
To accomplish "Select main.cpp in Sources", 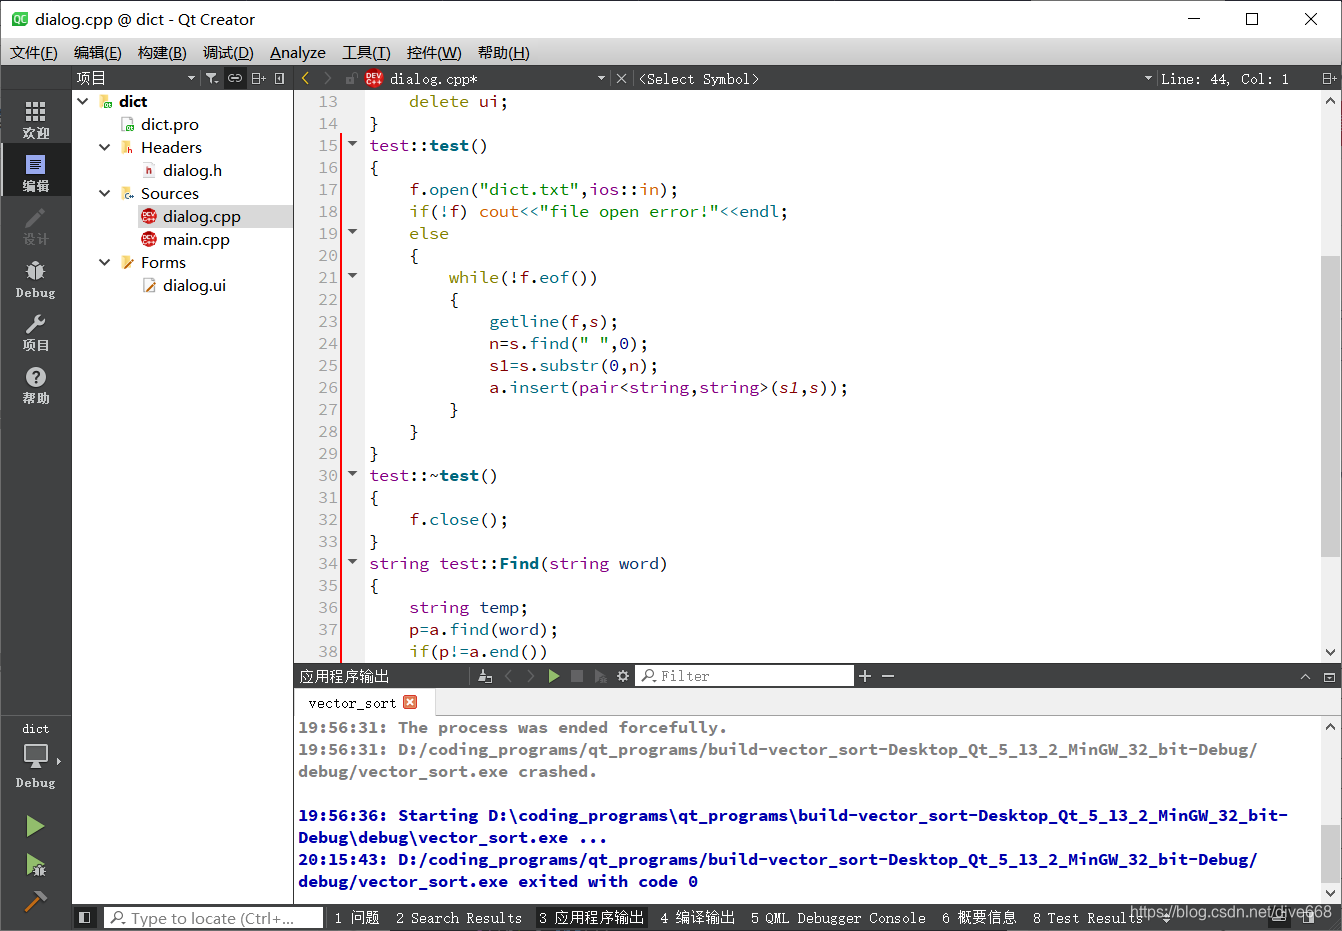I will (196, 239).
